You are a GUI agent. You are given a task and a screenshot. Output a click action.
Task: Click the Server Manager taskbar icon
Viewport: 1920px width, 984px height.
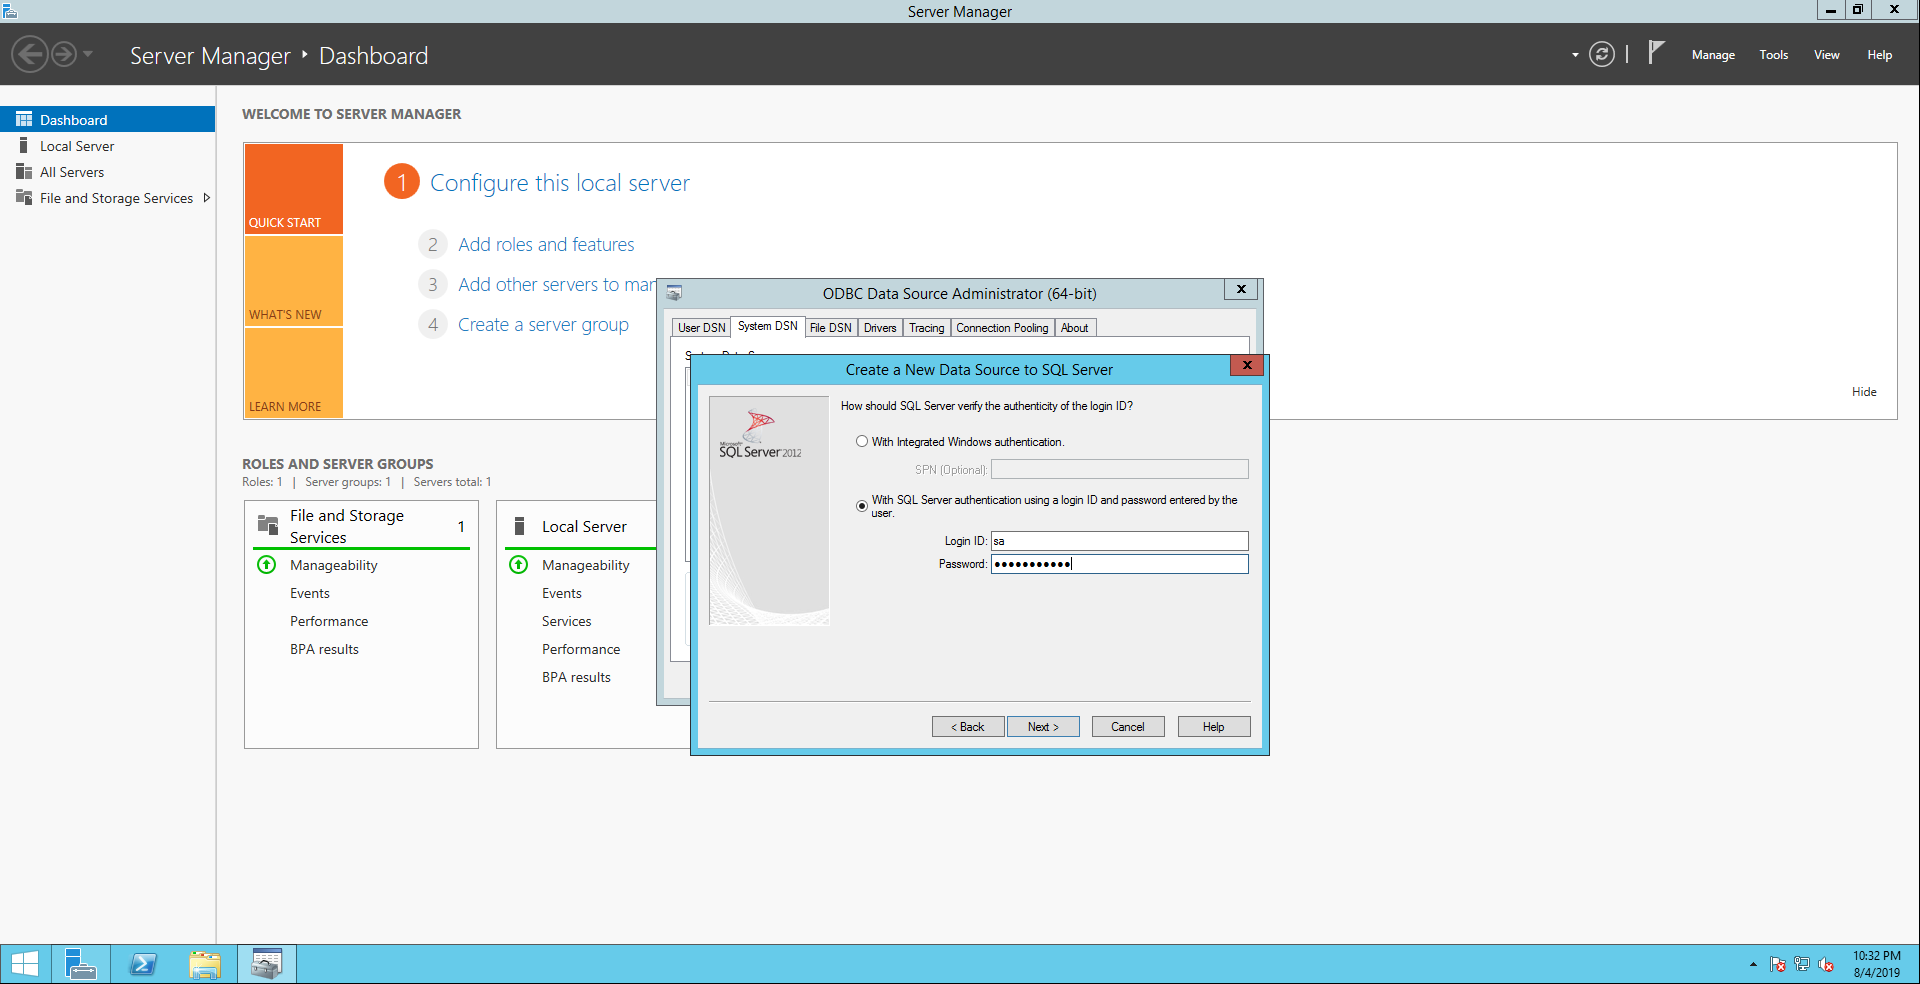(80, 964)
